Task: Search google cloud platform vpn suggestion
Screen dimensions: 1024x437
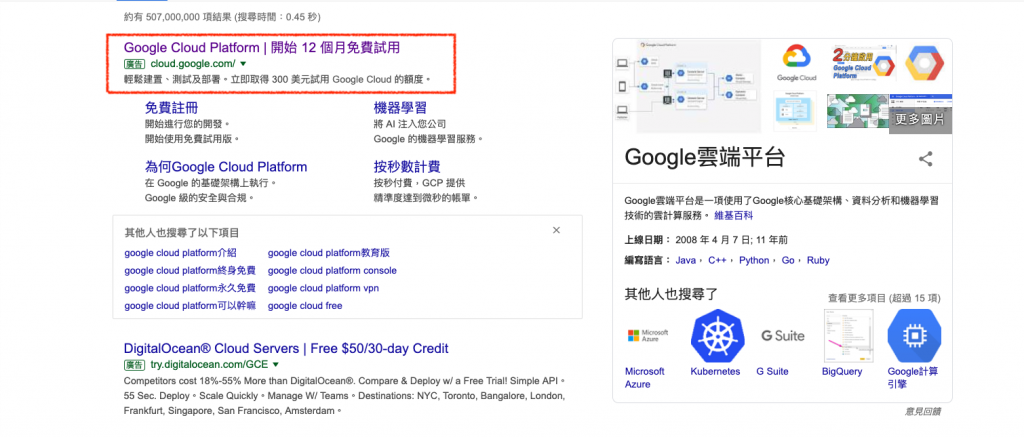Action: (x=323, y=288)
